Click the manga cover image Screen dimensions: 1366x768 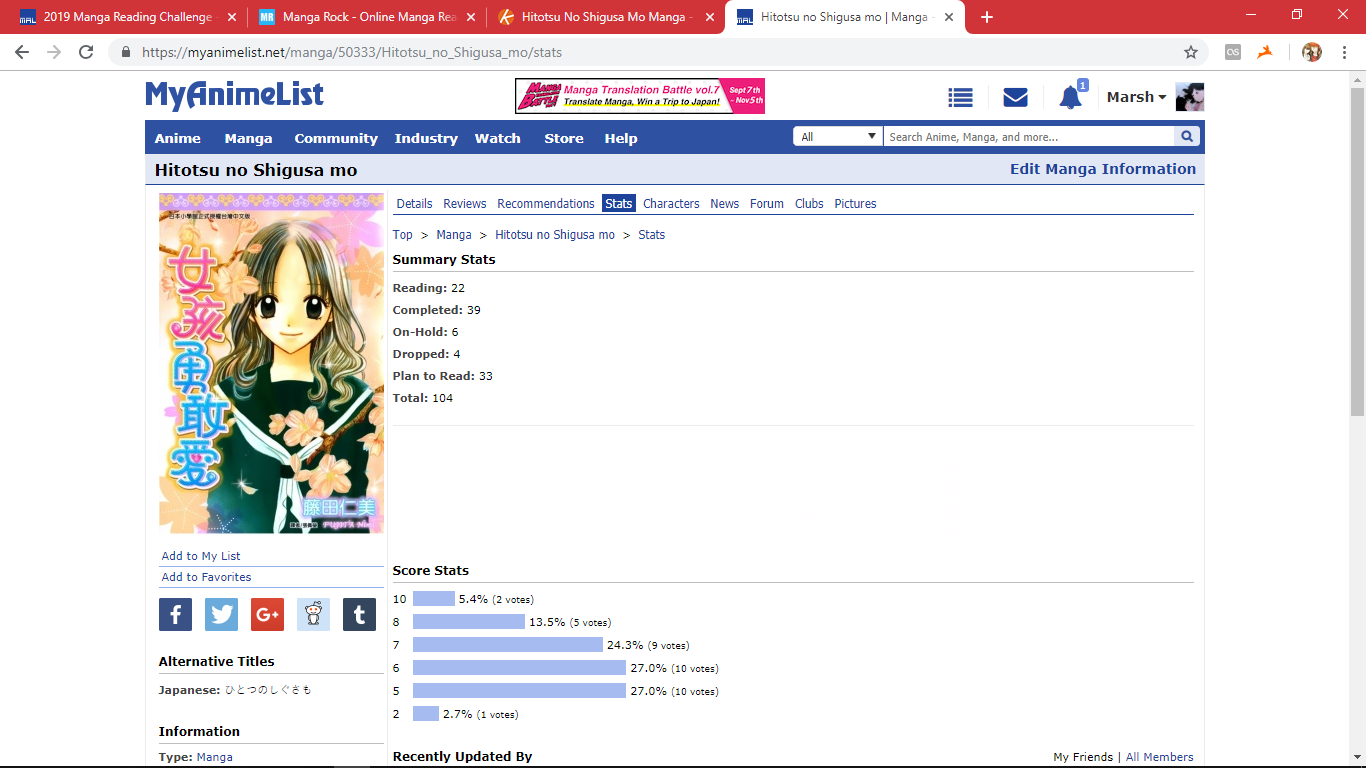(271, 363)
